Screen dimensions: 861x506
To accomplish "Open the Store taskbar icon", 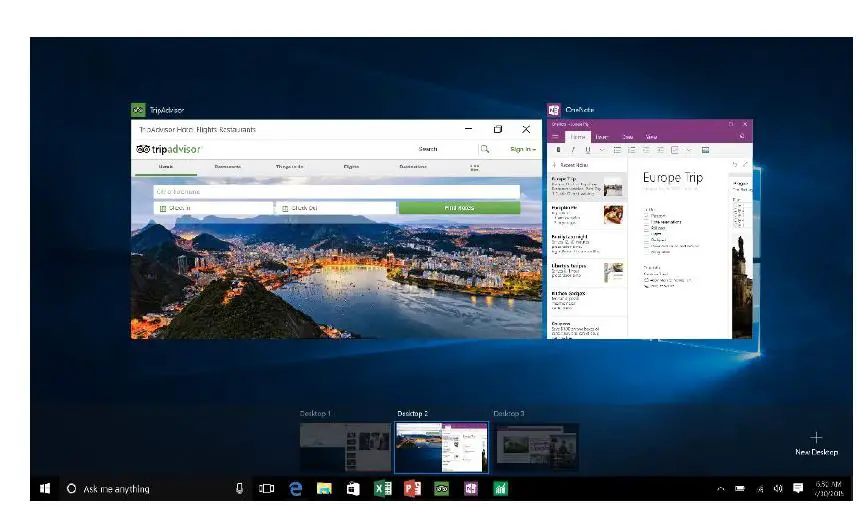I will pos(353,488).
